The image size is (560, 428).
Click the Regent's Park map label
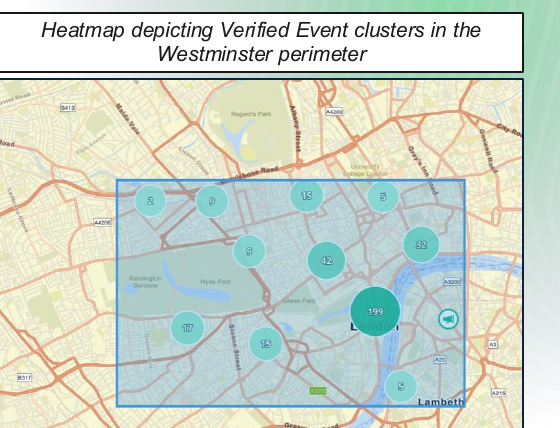coord(251,114)
